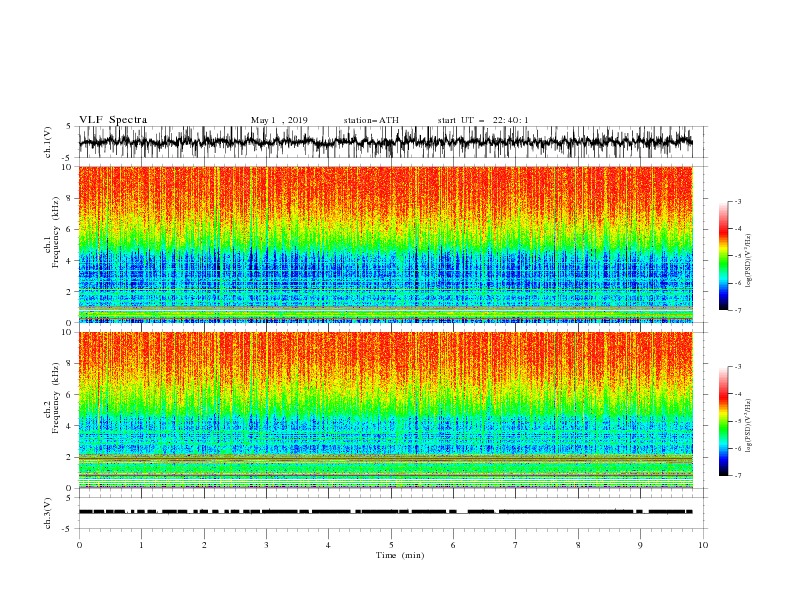792x612 pixels.
Task: Click the "ch.1(V)" vertical axis label
Action: pyautogui.click(x=48, y=142)
